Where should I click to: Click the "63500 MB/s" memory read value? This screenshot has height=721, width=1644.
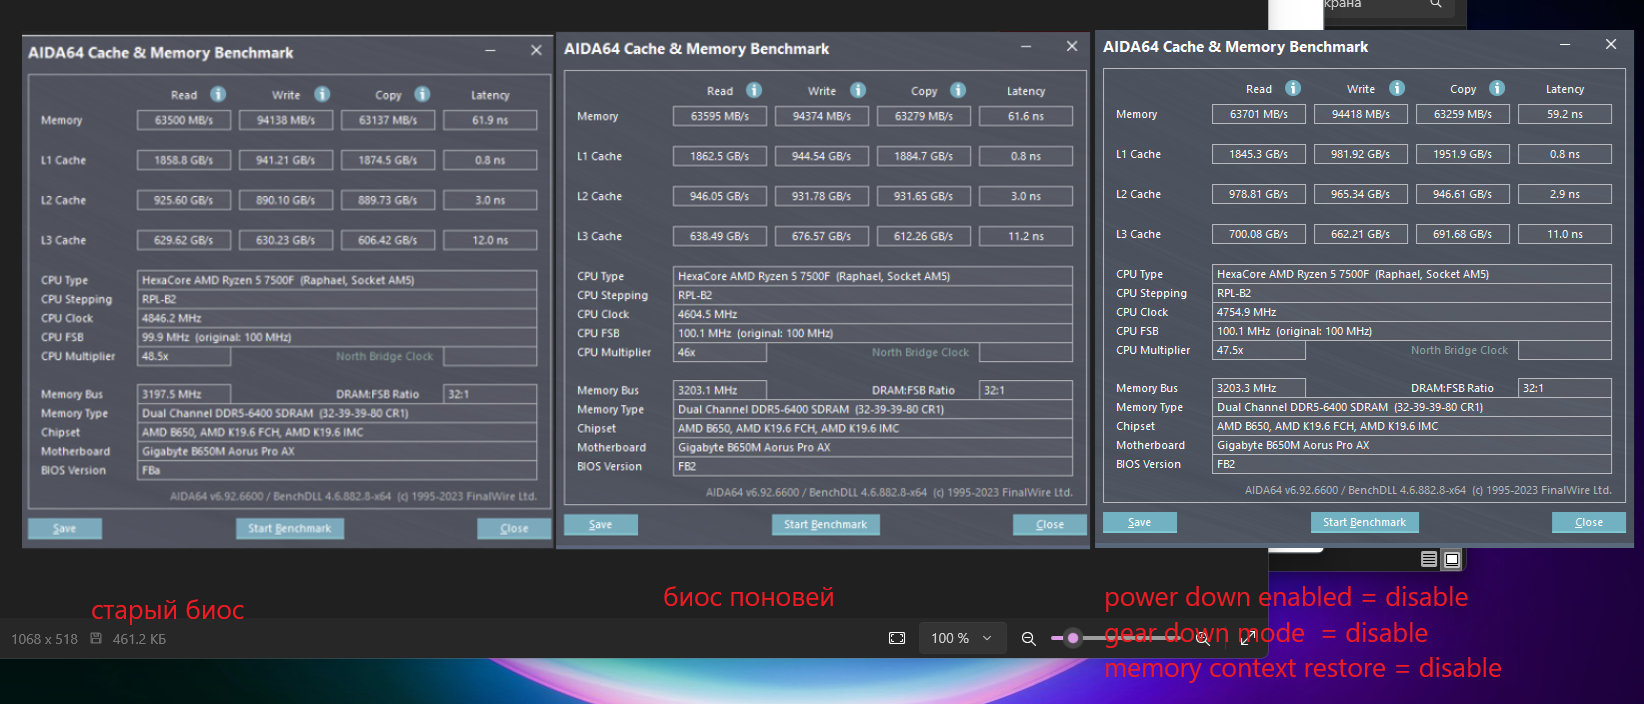(184, 120)
